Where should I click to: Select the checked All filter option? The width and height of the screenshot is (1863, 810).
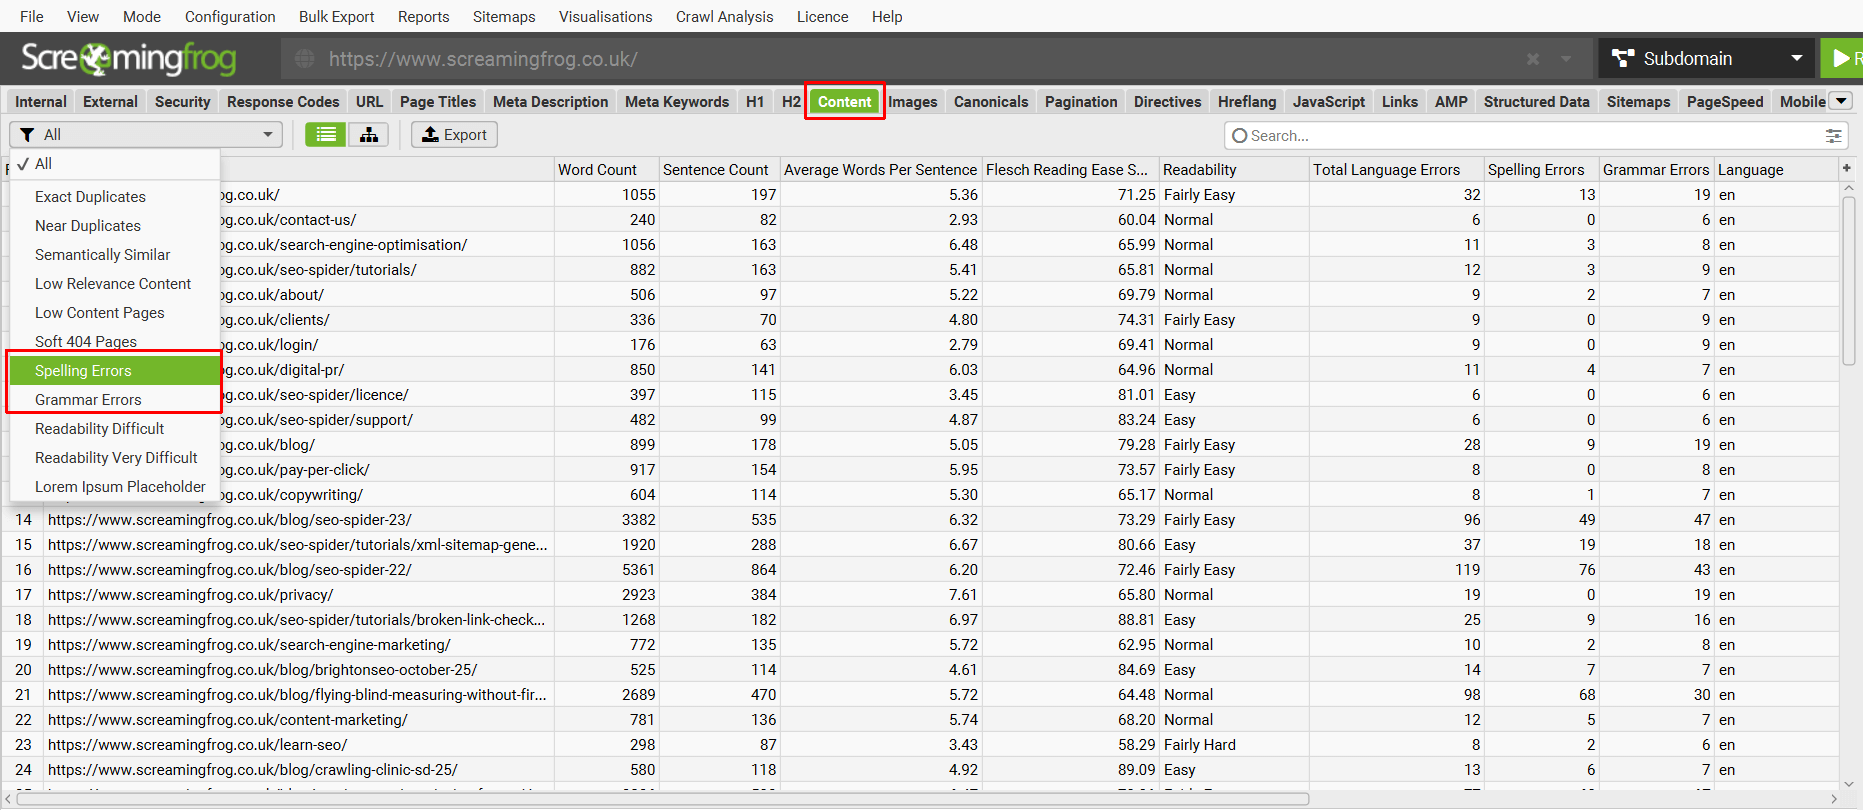(x=43, y=164)
